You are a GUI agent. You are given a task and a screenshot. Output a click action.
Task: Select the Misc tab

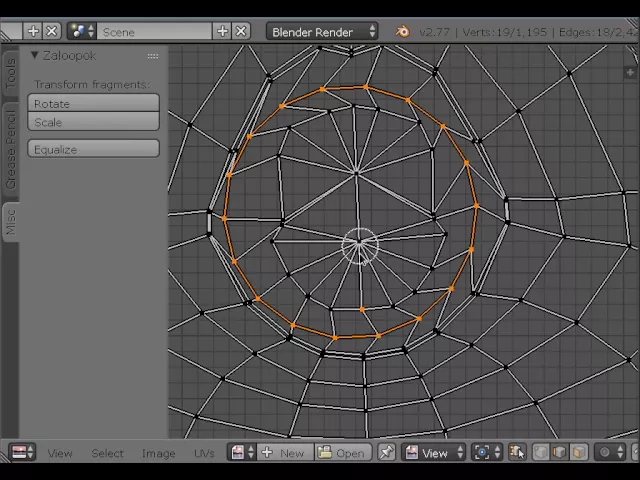tap(11, 222)
